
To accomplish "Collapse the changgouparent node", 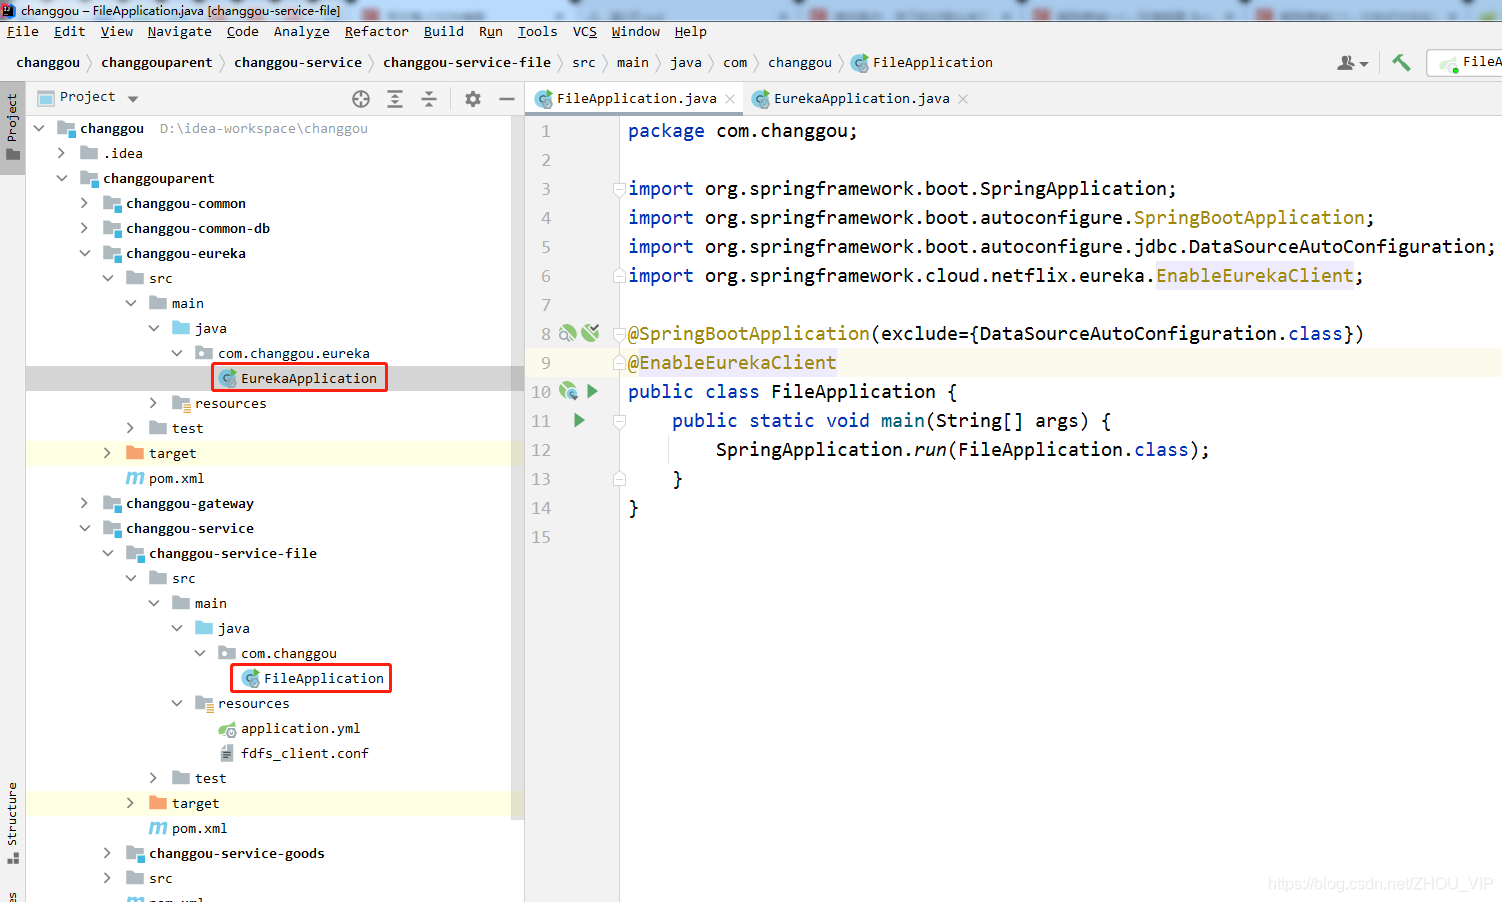I will pyautogui.click(x=62, y=178).
